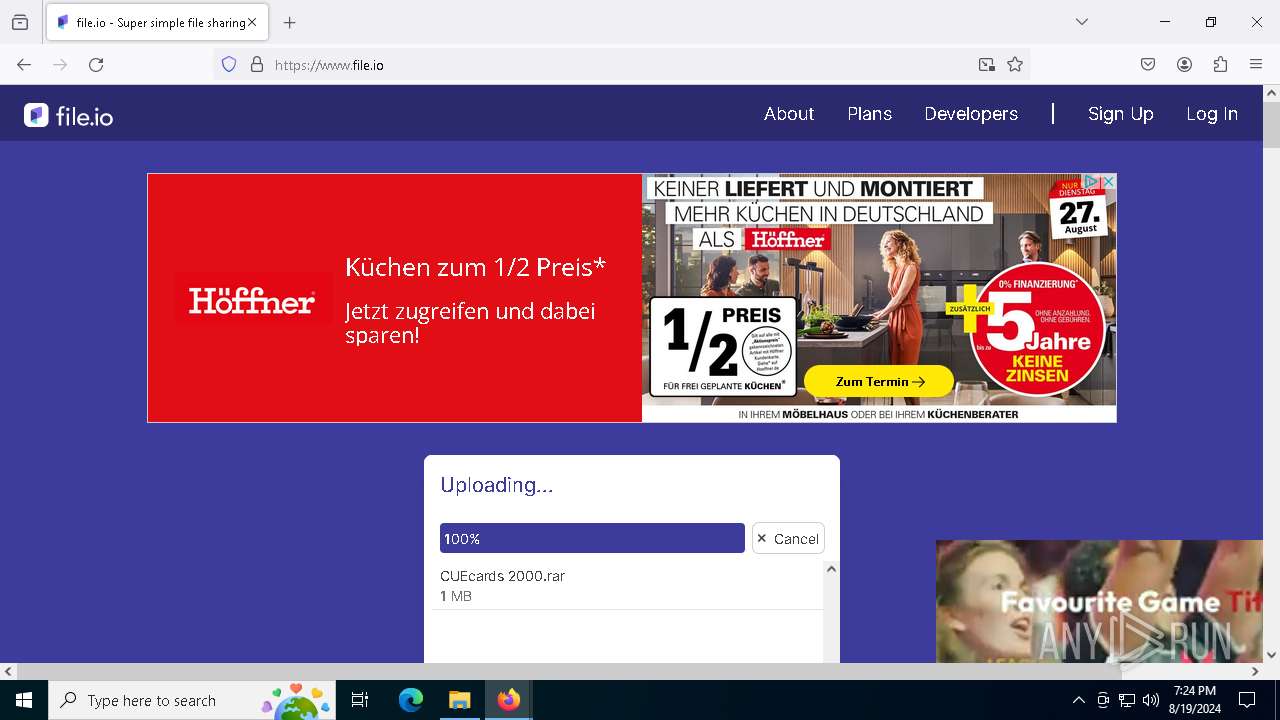Cancel the upload

(788, 538)
